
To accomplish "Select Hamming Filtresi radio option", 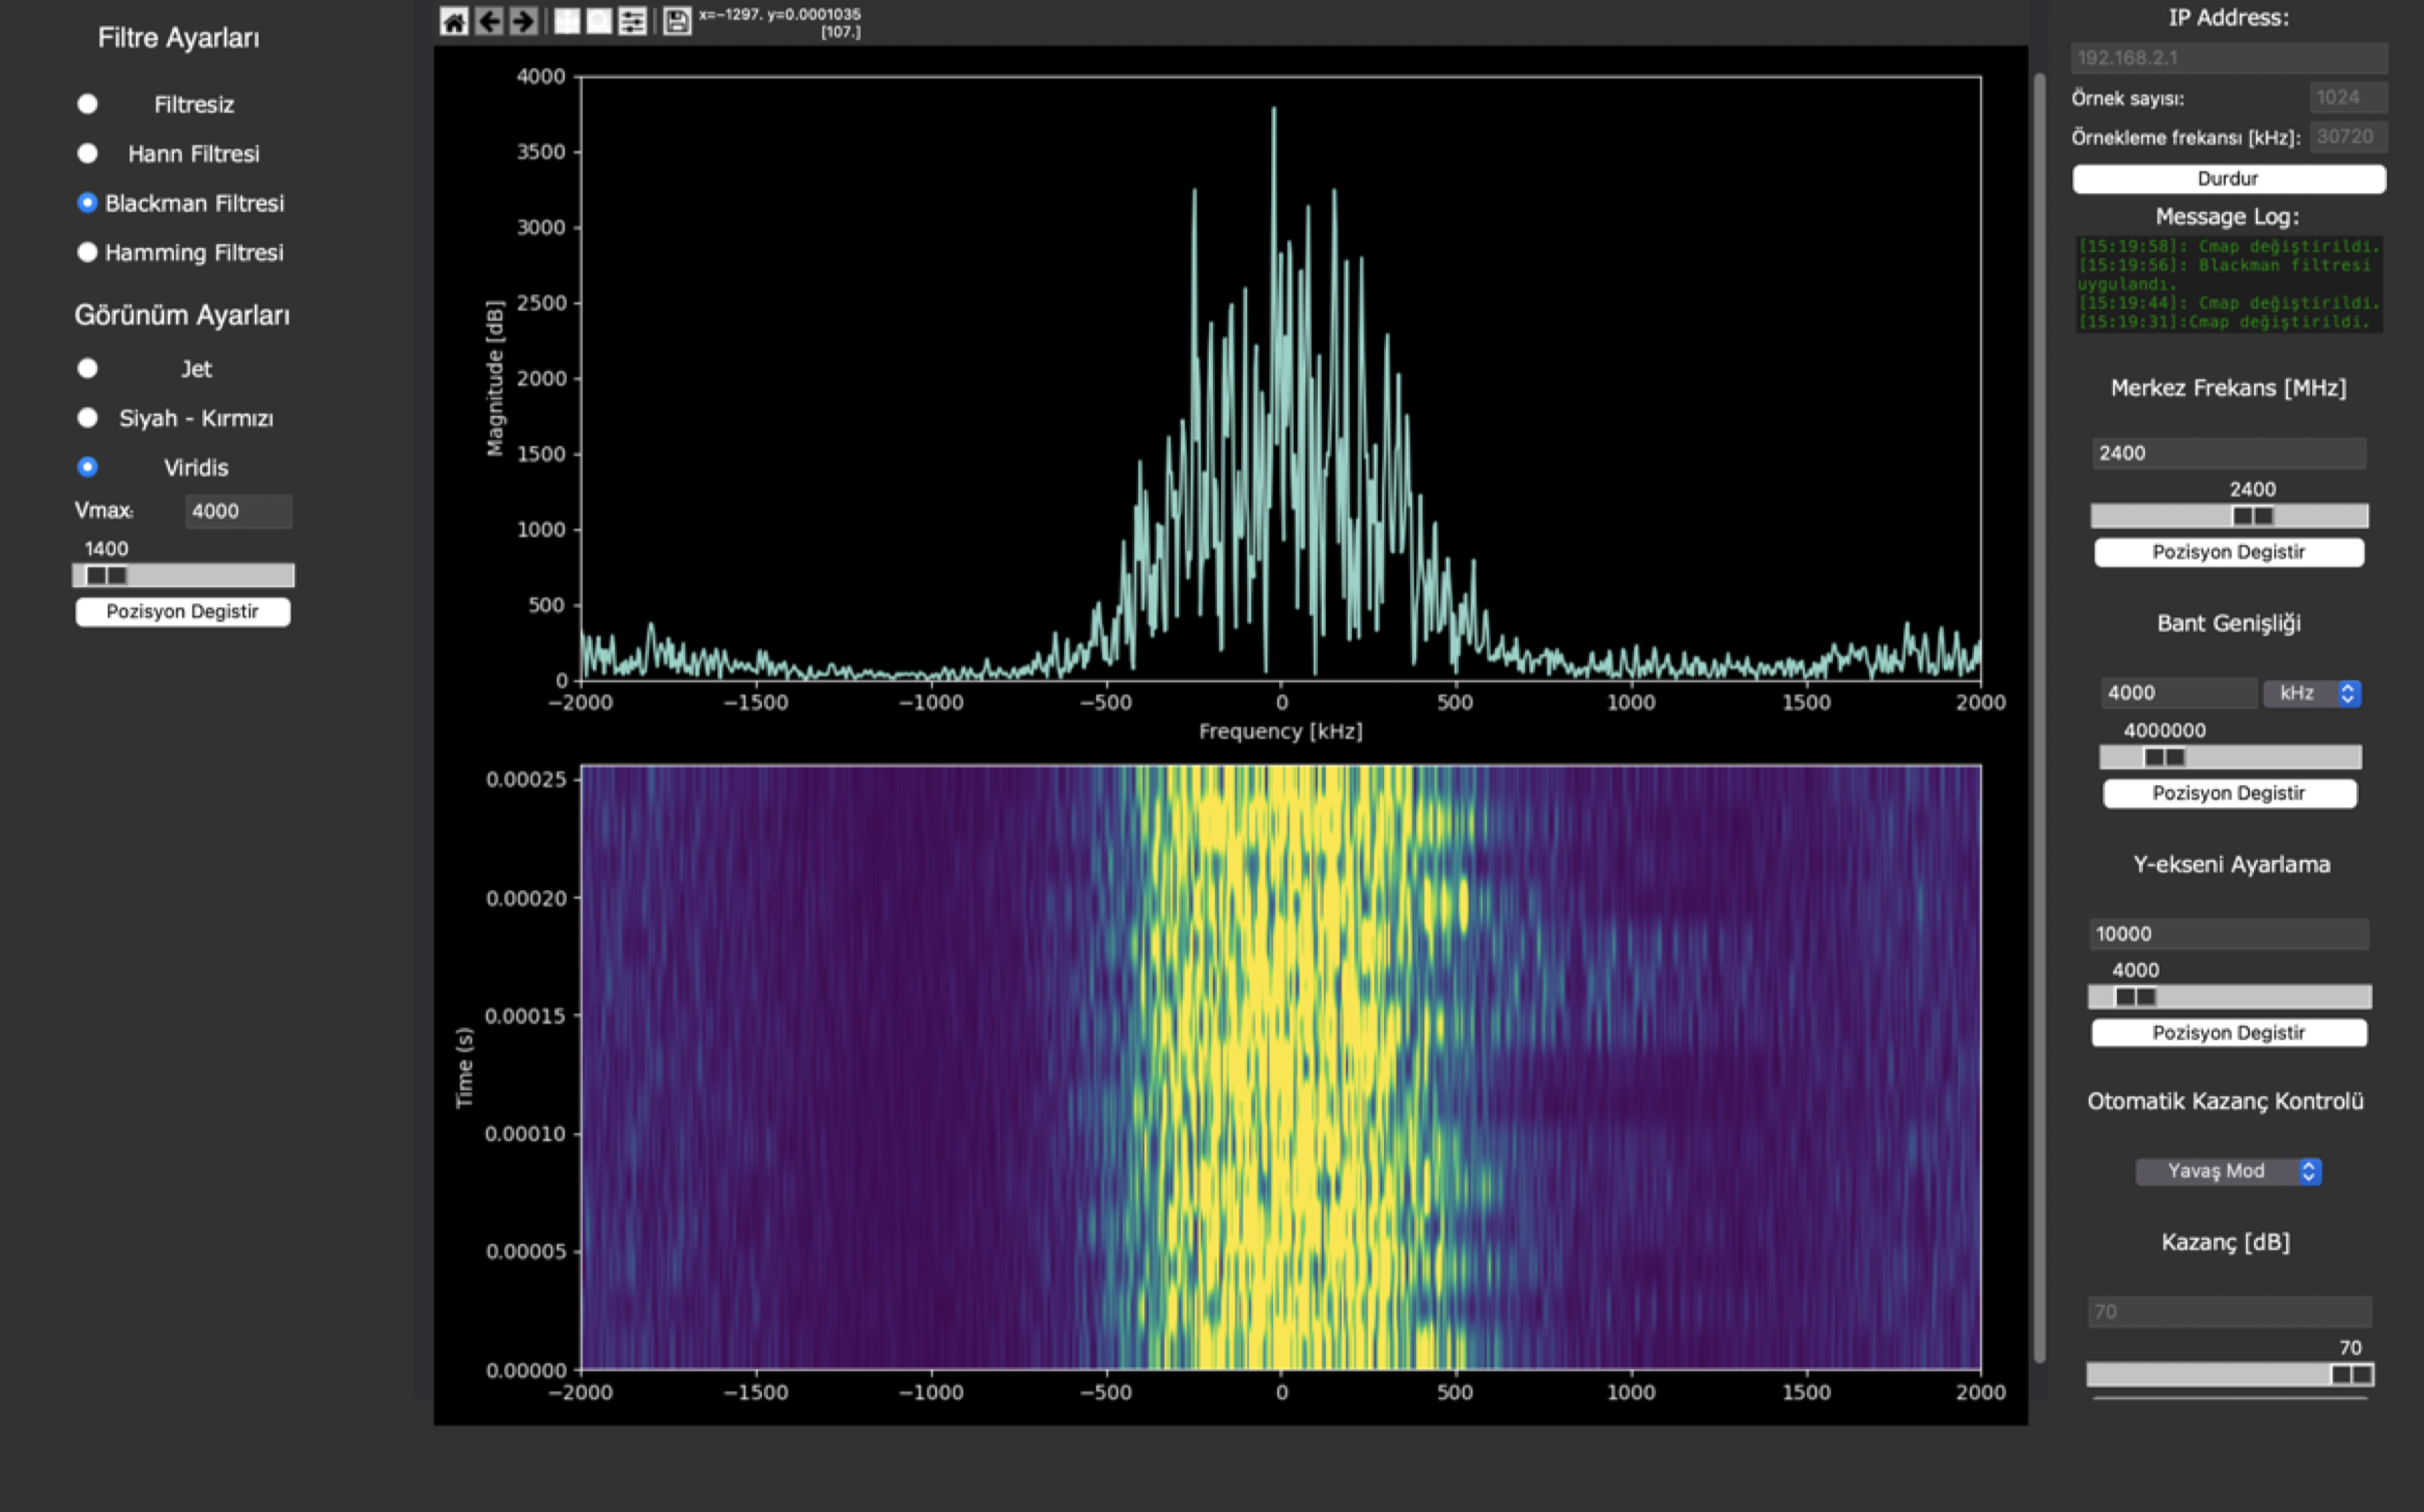I will (88, 252).
